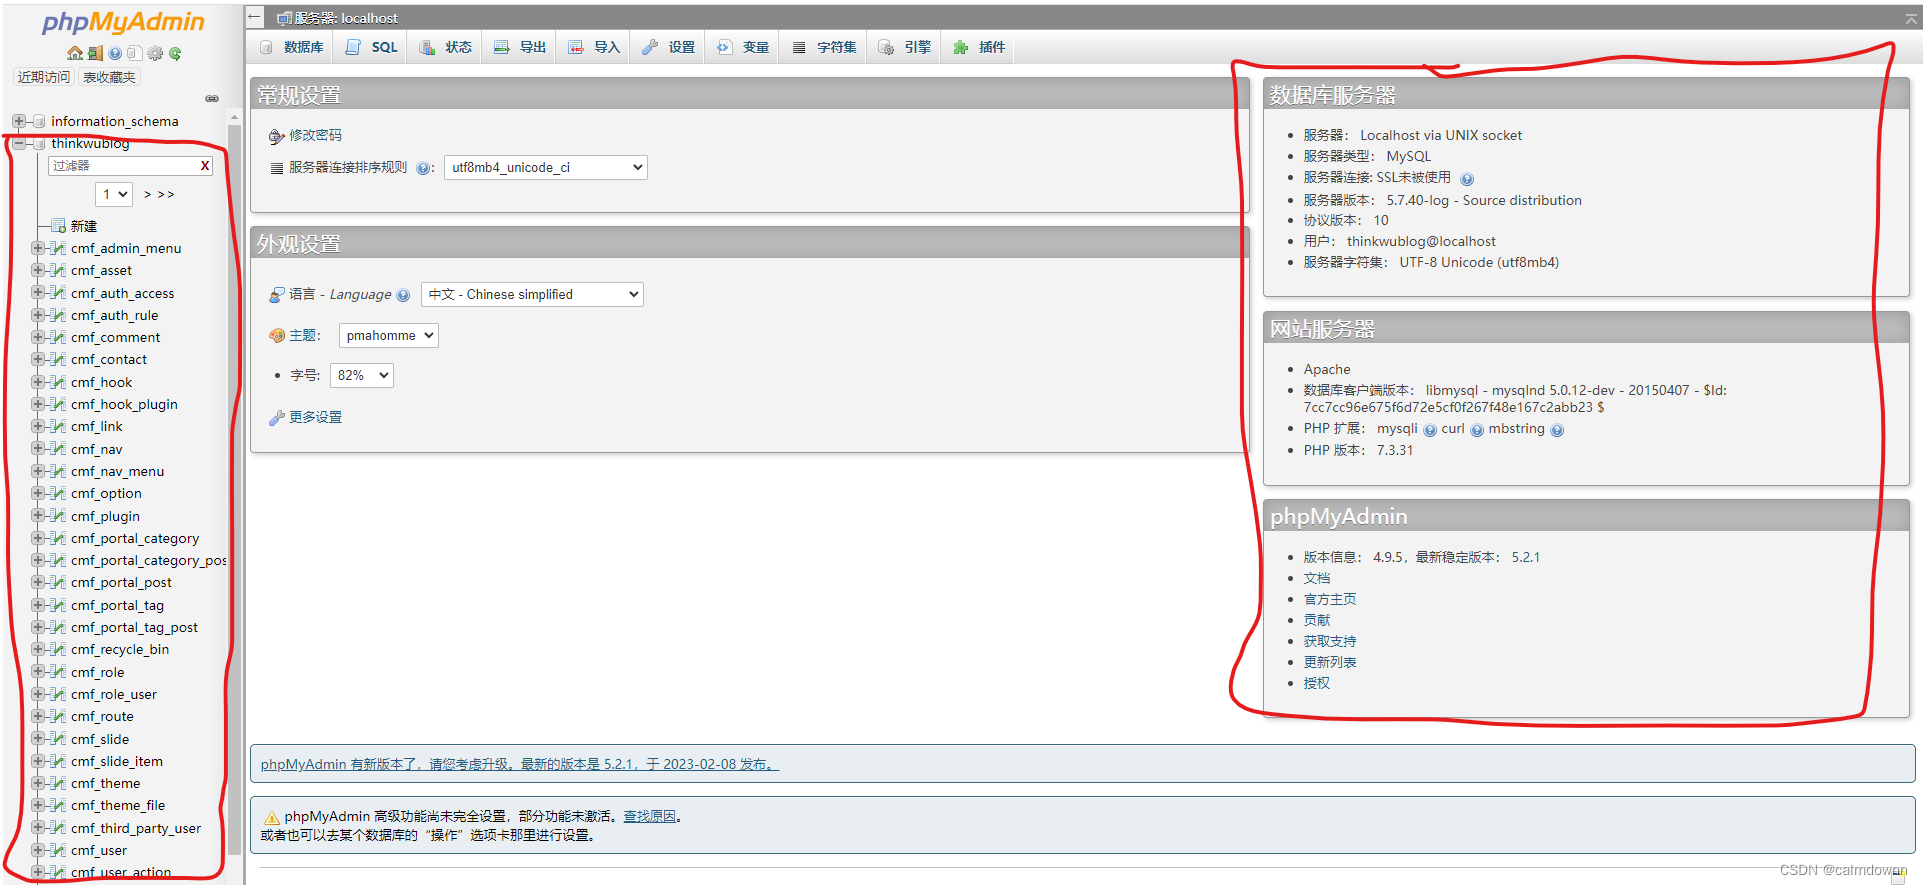This screenshot has width=1923, height=885.
Task: Open the 官方主页 link
Action: point(1330,599)
